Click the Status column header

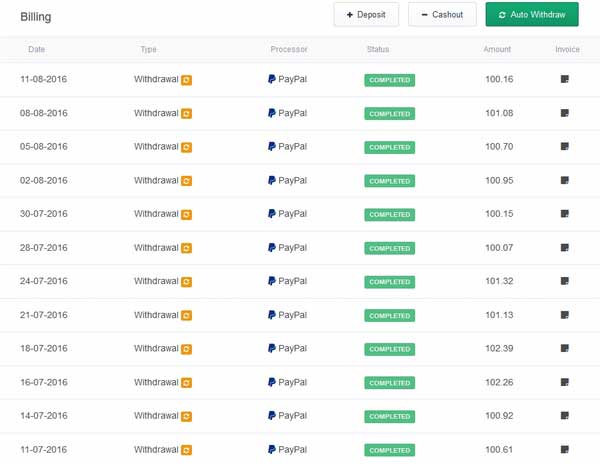click(x=378, y=49)
